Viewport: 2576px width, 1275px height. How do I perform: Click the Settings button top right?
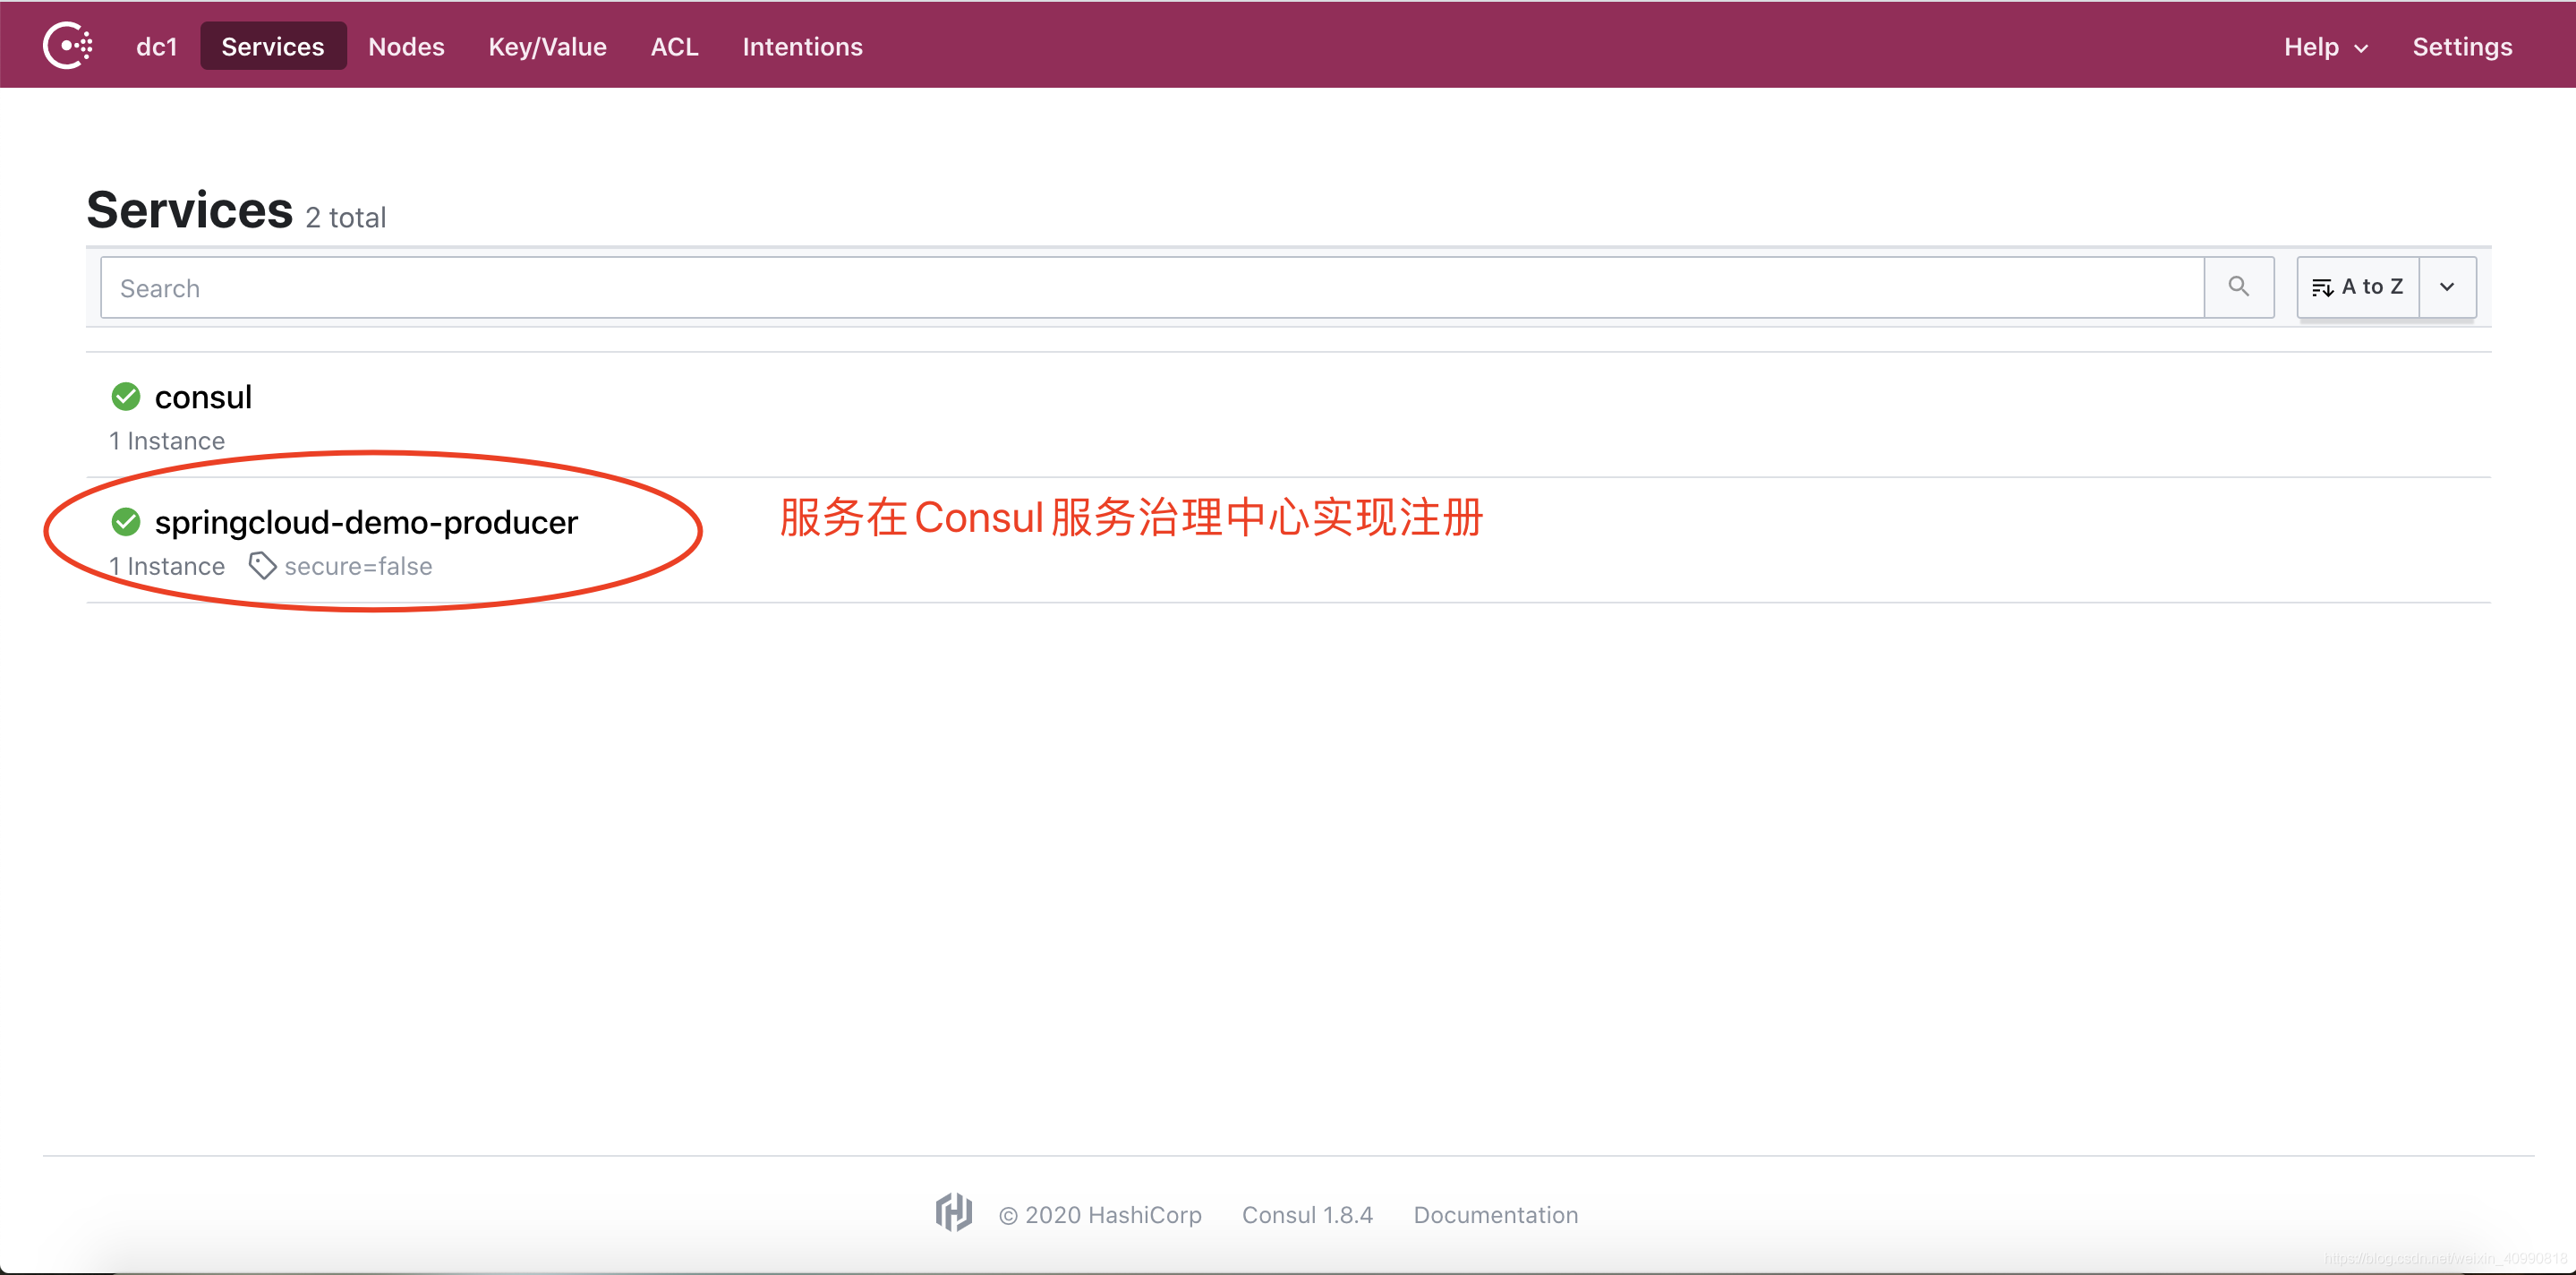click(2461, 45)
